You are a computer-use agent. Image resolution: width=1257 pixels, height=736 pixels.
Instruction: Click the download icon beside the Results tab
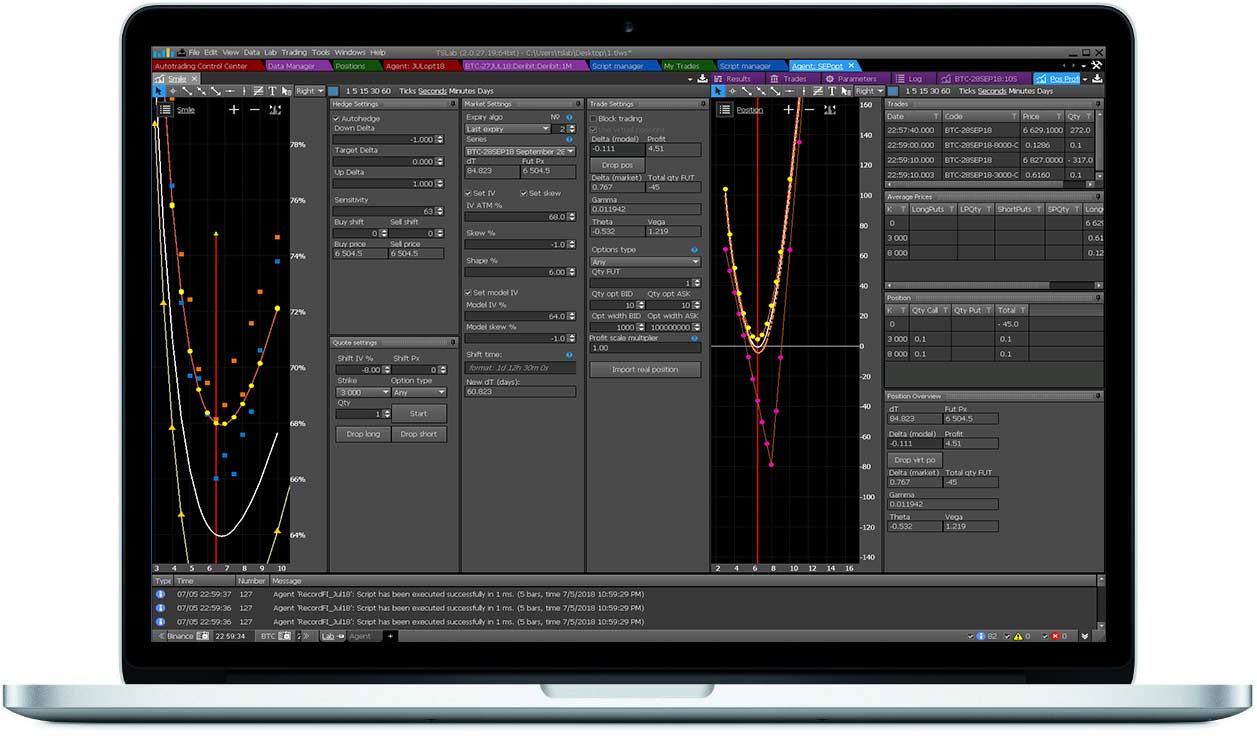point(702,78)
